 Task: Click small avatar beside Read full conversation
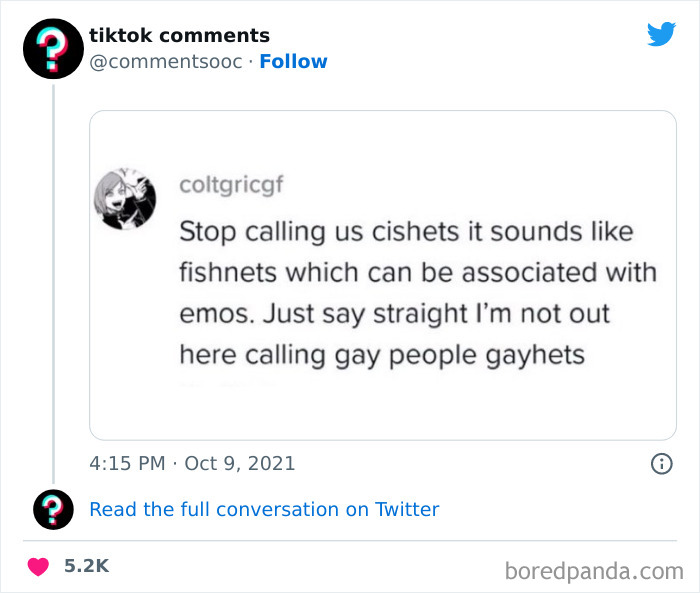52,509
